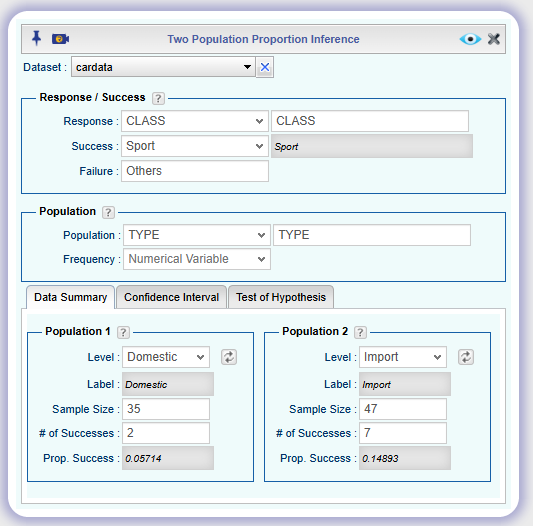Screen dimensions: 533x526
Task: Click Prop. Success value 0.05714
Action: pyautogui.click(x=168, y=458)
